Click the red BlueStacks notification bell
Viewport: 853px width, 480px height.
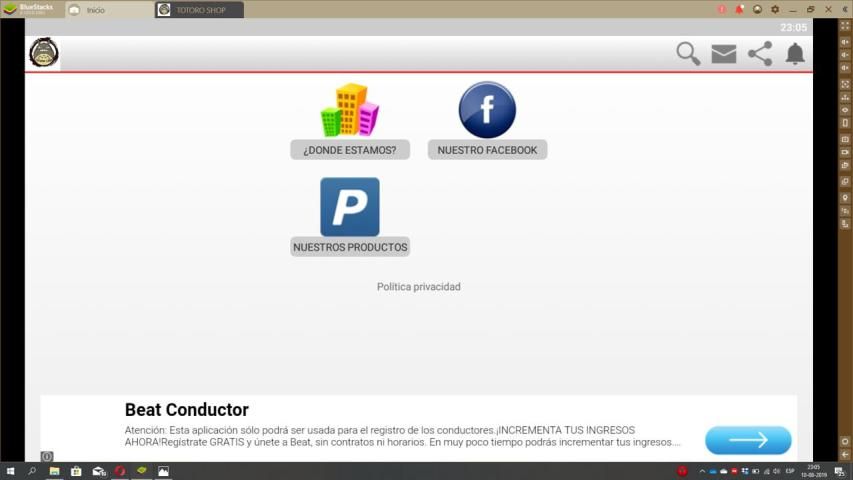(739, 9)
